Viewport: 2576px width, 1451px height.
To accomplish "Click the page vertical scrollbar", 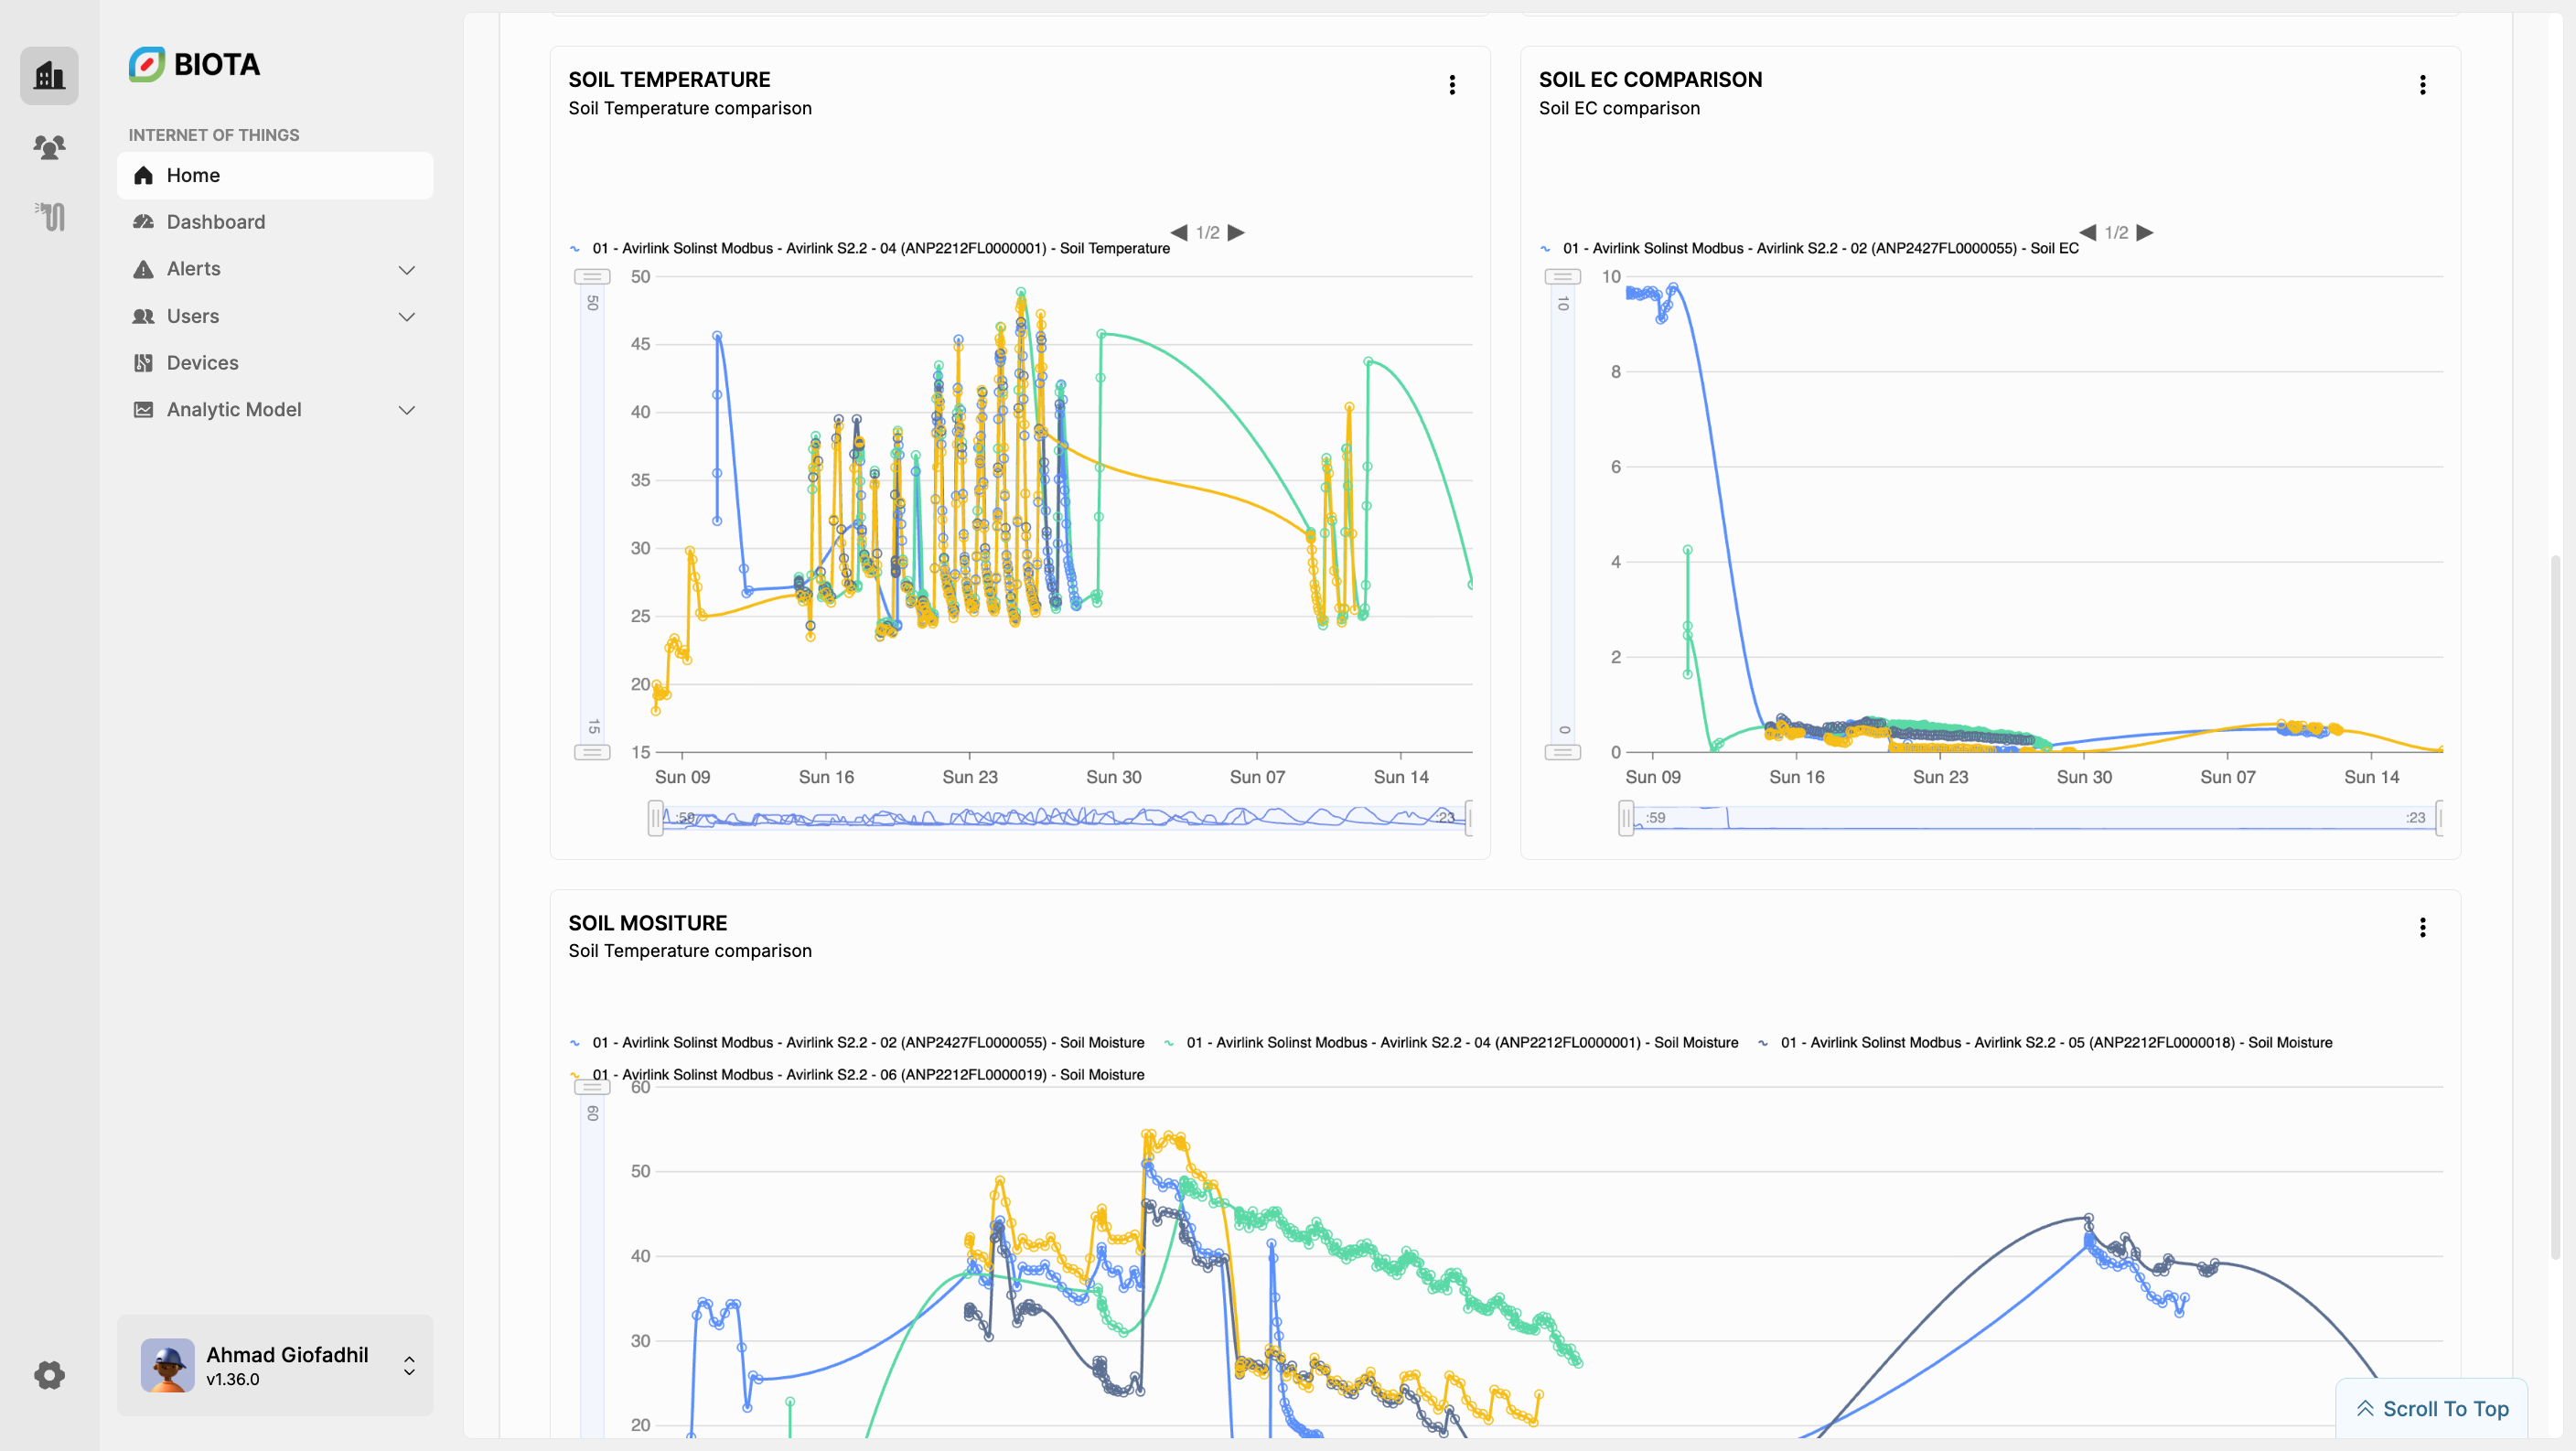I will point(2554,905).
